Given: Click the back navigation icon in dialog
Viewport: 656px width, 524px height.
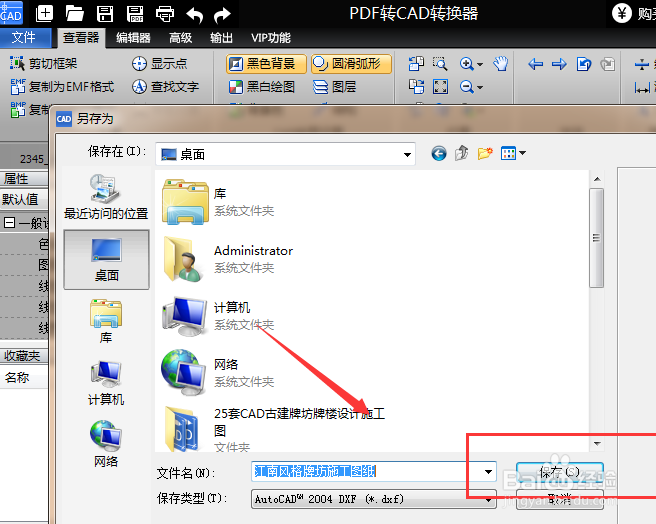Looking at the screenshot, I should pos(438,154).
